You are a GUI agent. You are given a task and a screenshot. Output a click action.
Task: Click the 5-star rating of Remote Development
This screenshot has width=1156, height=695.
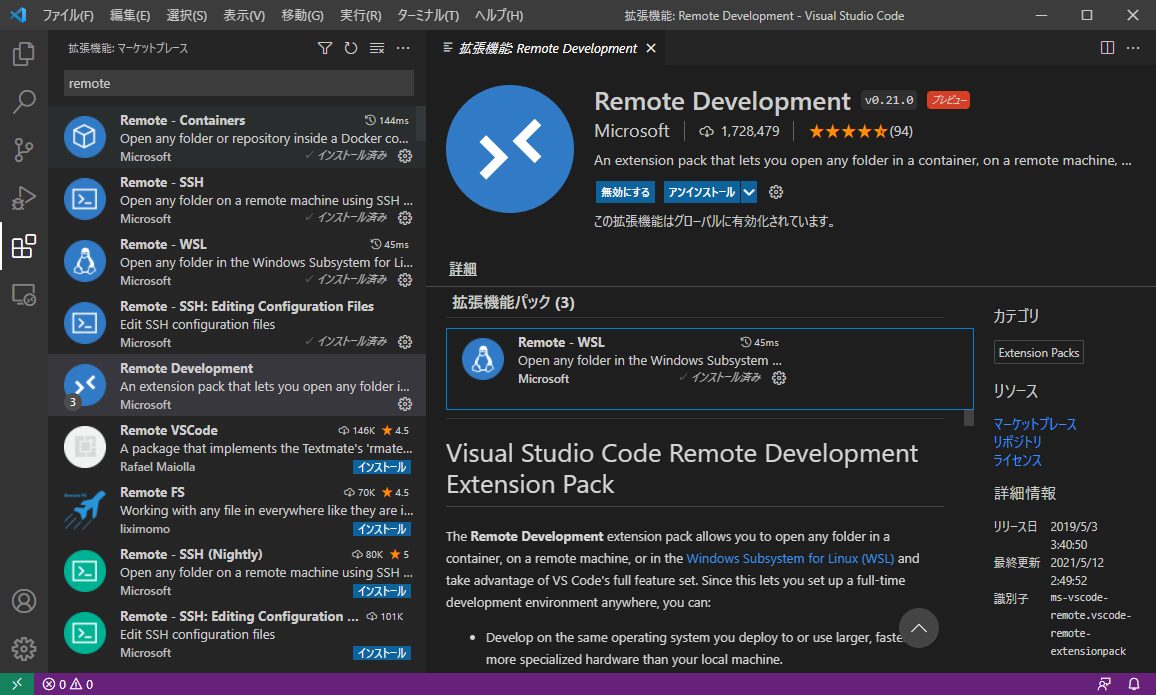[x=847, y=131]
